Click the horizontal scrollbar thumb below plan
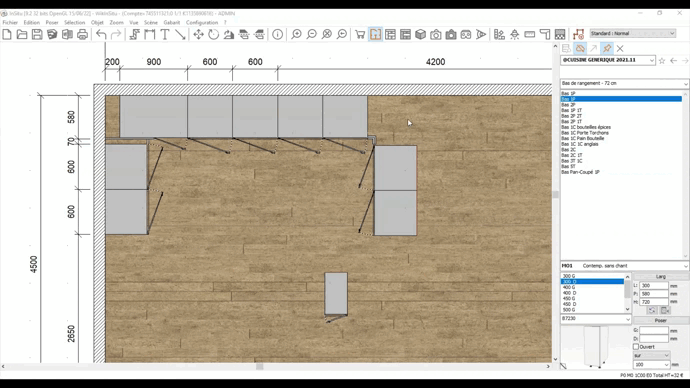The width and height of the screenshot is (690, 388). coord(260,366)
